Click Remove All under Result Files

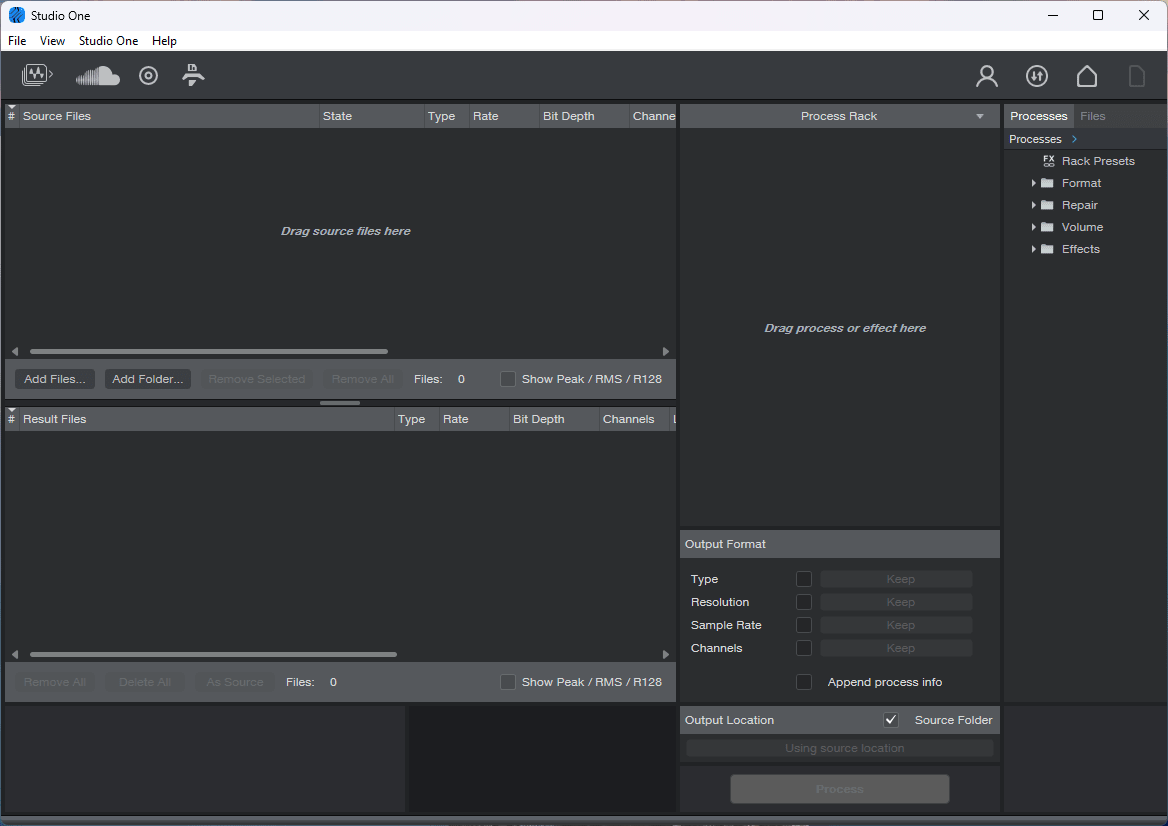click(55, 682)
